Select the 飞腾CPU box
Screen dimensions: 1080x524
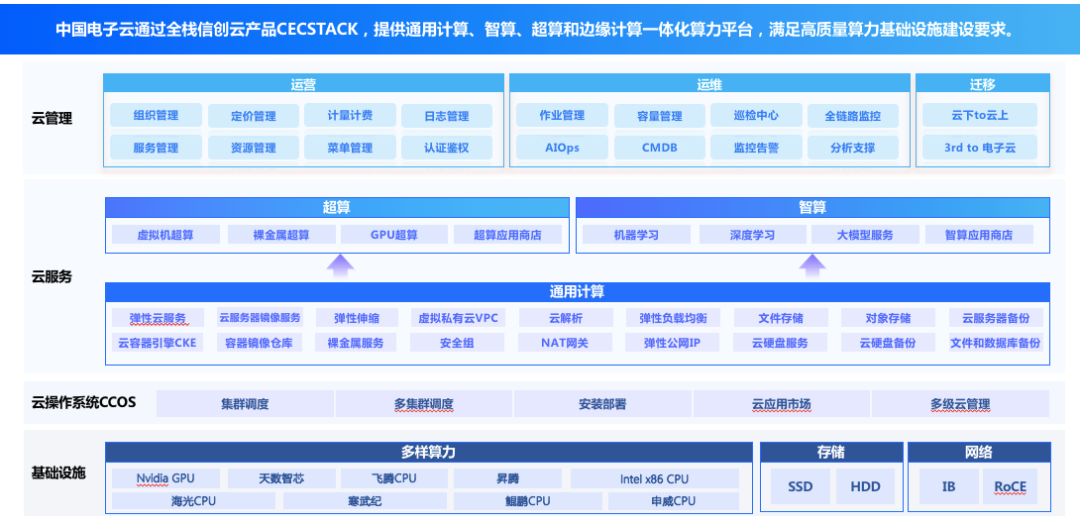coord(394,479)
